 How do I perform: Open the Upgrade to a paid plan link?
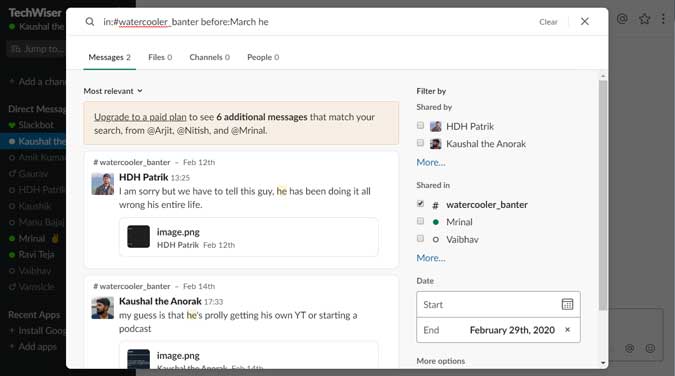coord(140,117)
